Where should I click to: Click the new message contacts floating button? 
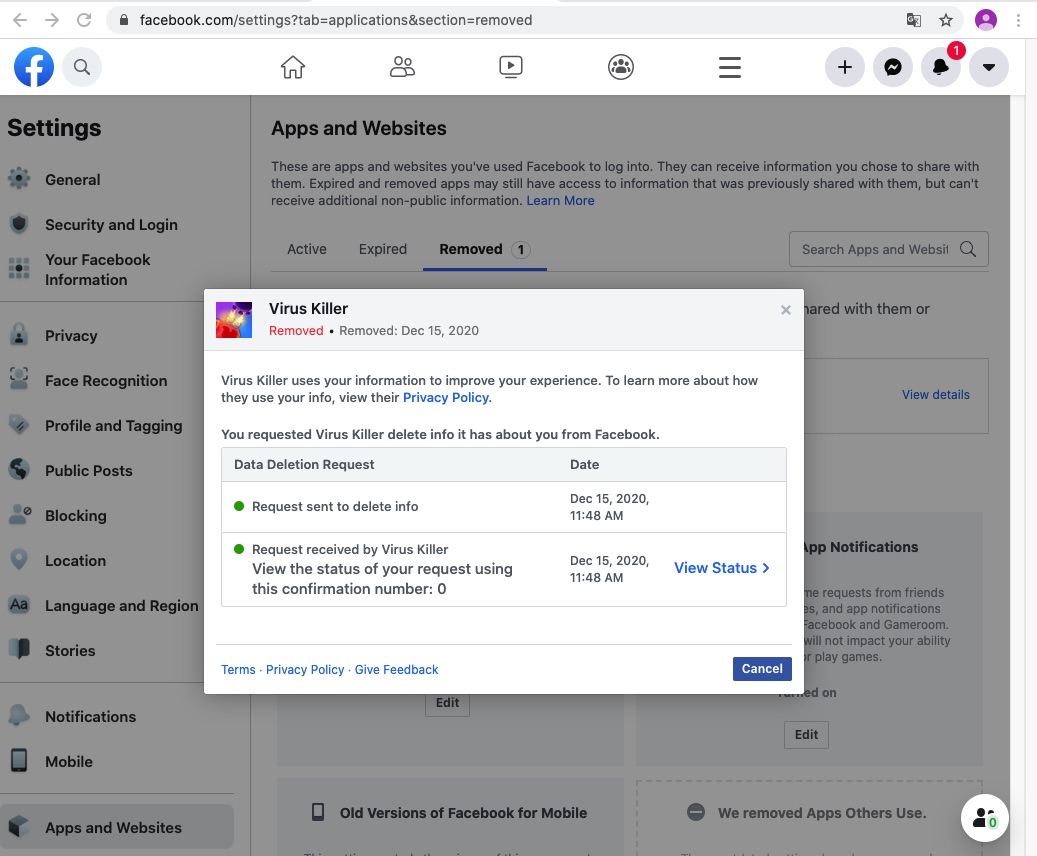(985, 818)
